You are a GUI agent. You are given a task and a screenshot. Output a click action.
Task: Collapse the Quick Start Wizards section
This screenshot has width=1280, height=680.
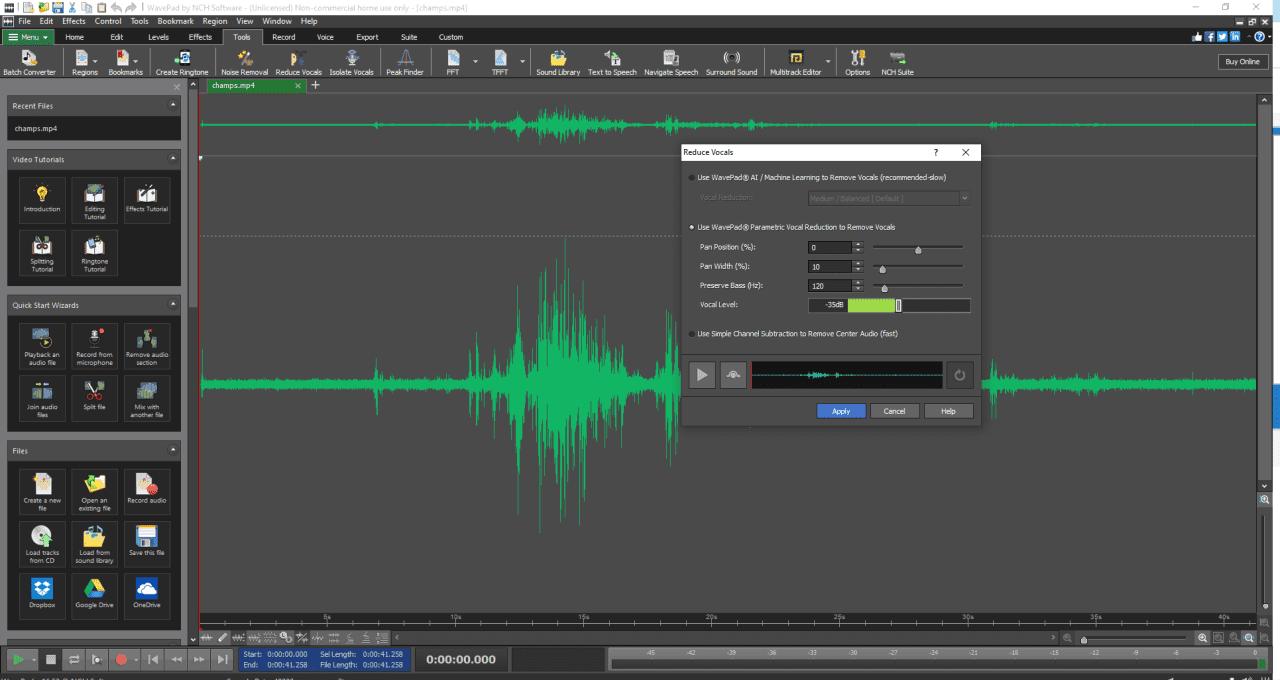[x=172, y=304]
